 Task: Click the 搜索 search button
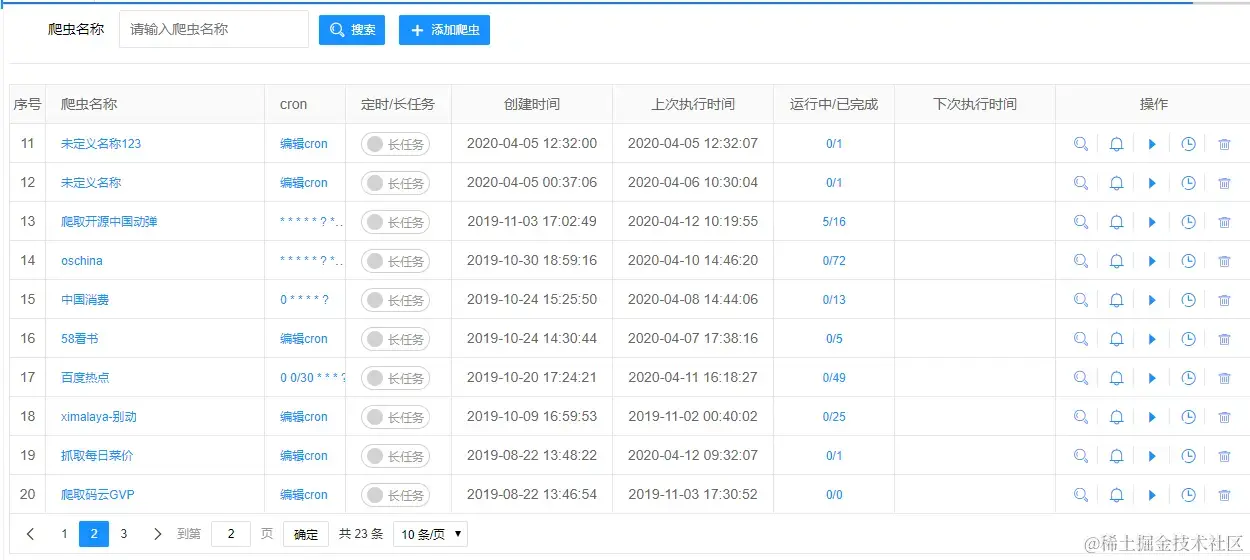click(x=352, y=30)
